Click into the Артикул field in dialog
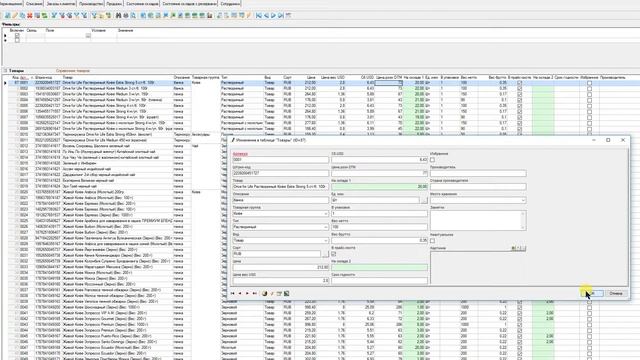Image resolution: width=640 pixels, height=360 pixels. coord(280,160)
